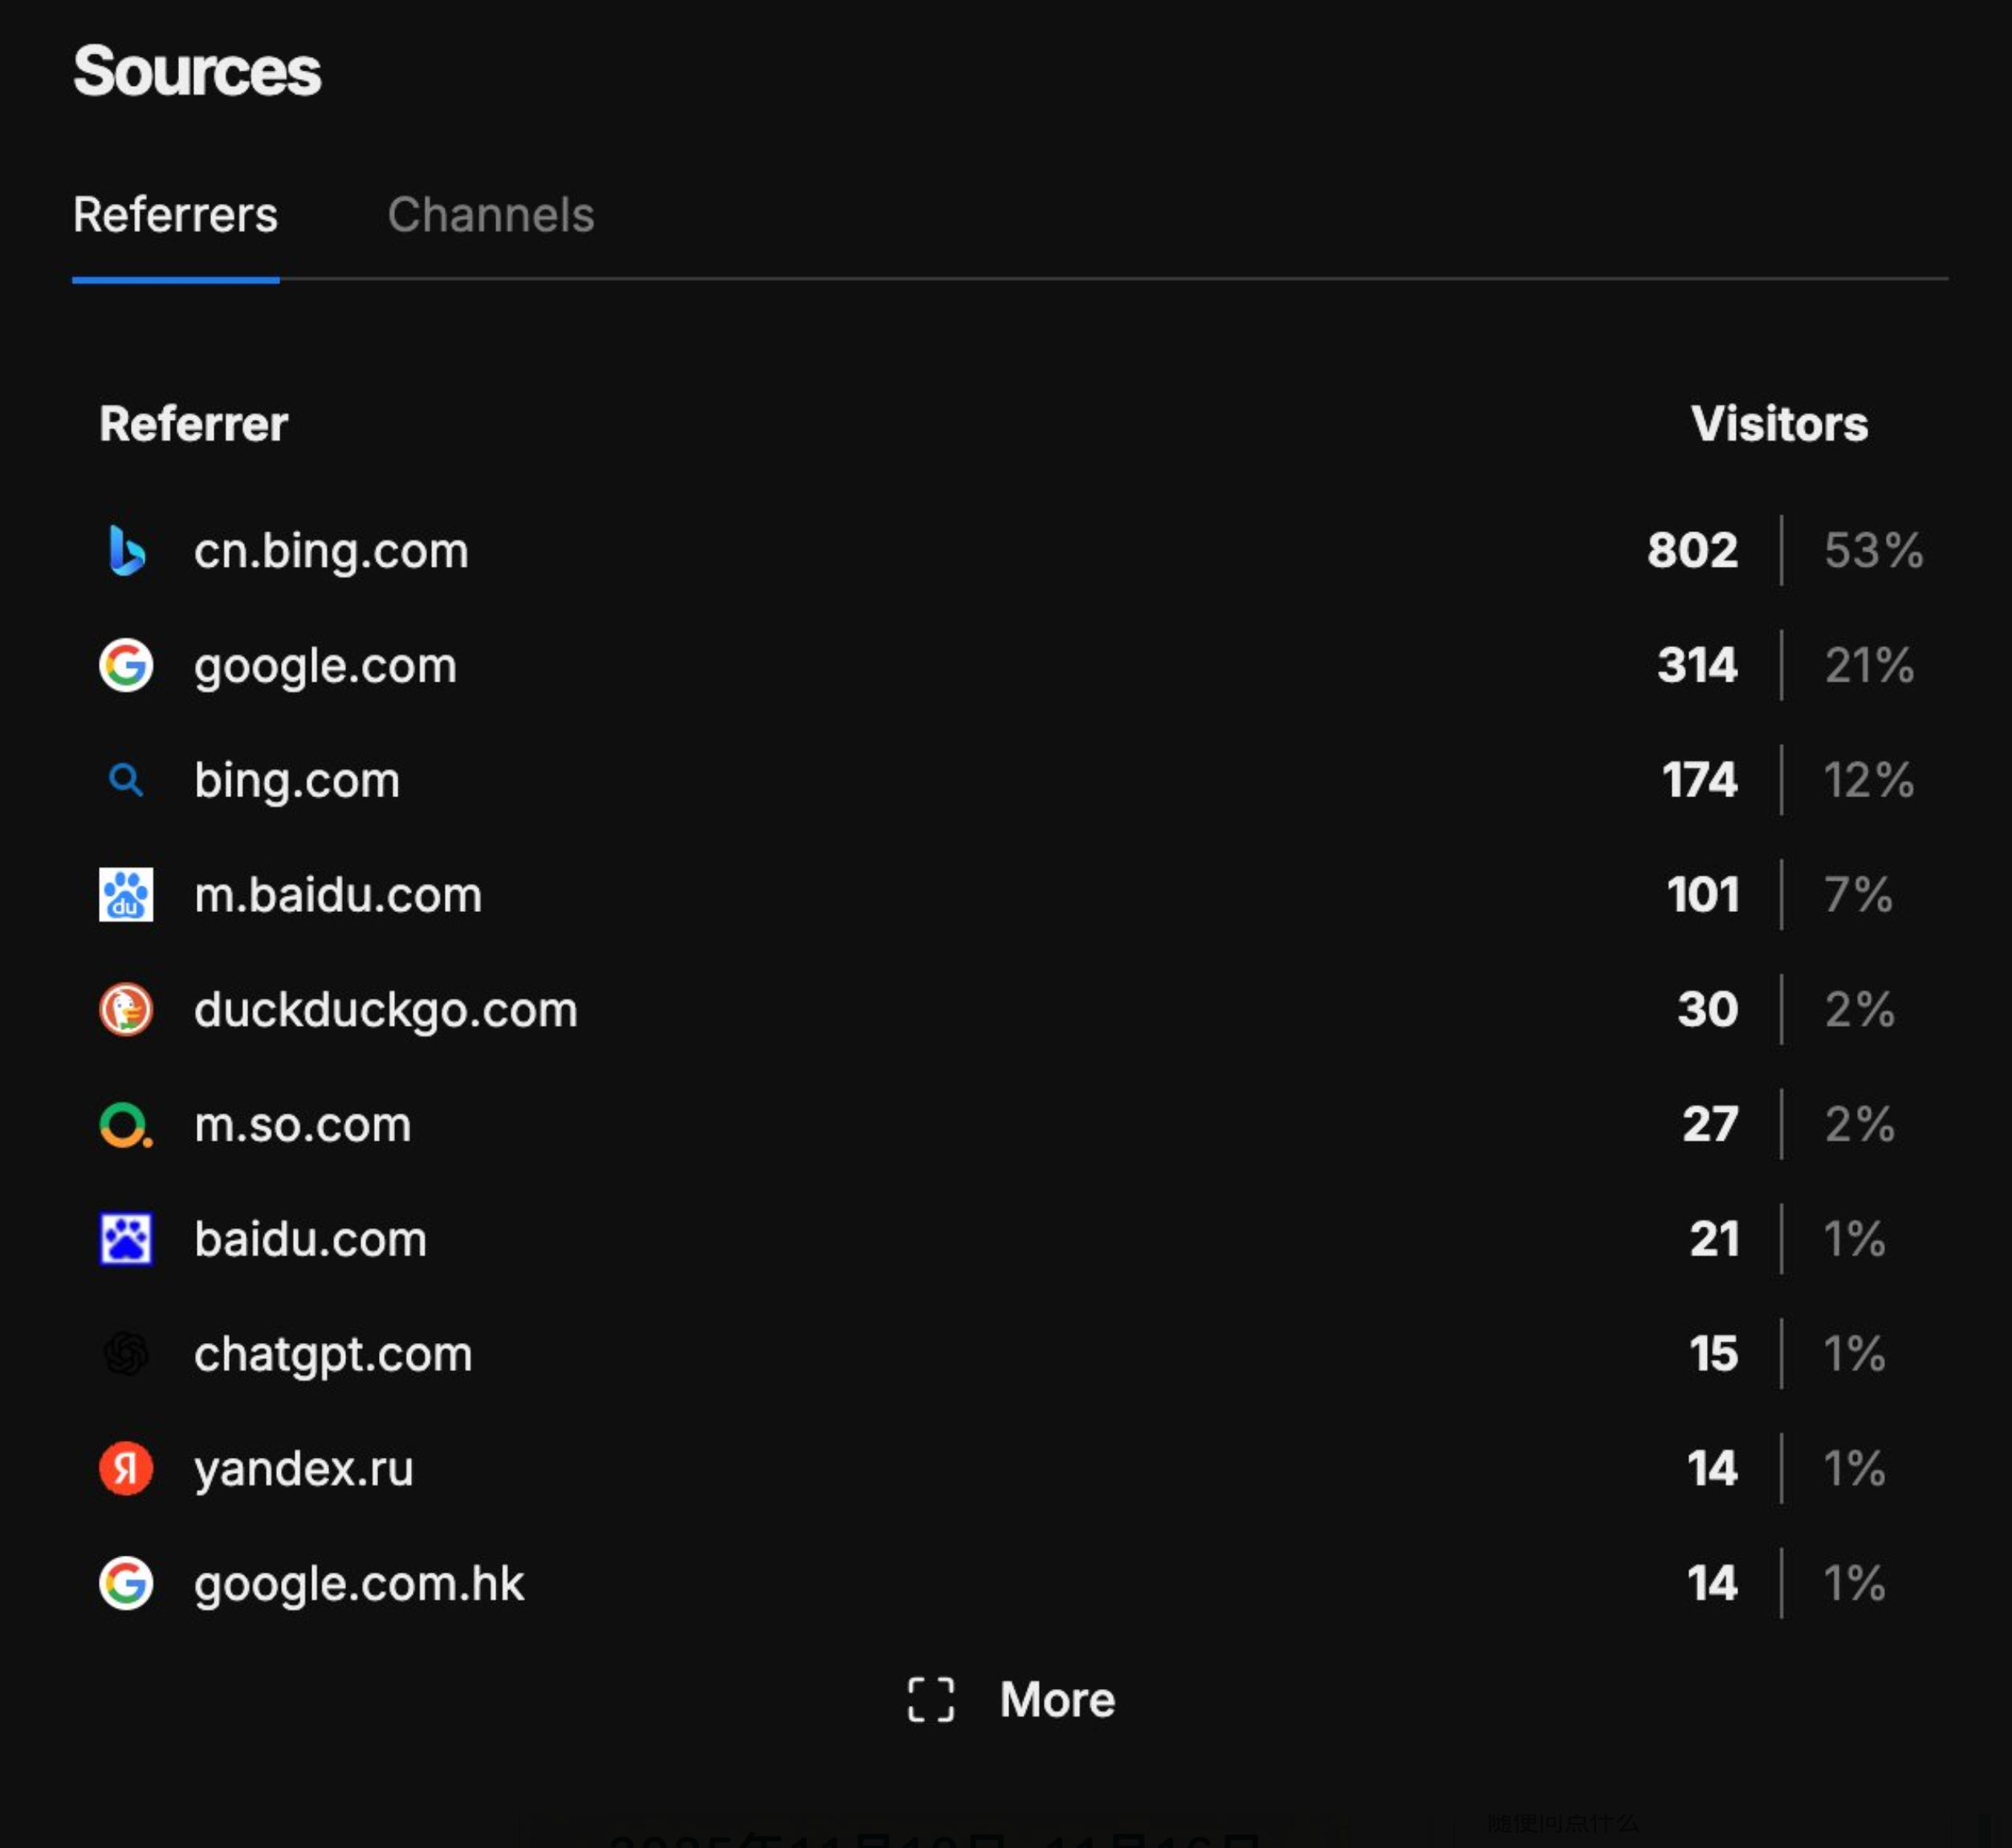Viewport: 2012px width, 1848px height.
Task: Click the cn.bing.com Bing logo icon
Action: (126, 550)
